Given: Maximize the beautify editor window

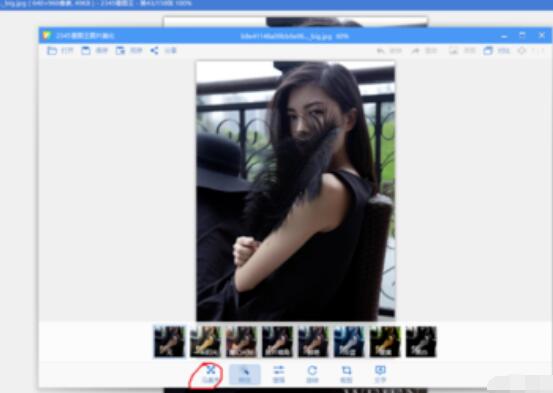Looking at the screenshot, I should coord(522,35).
